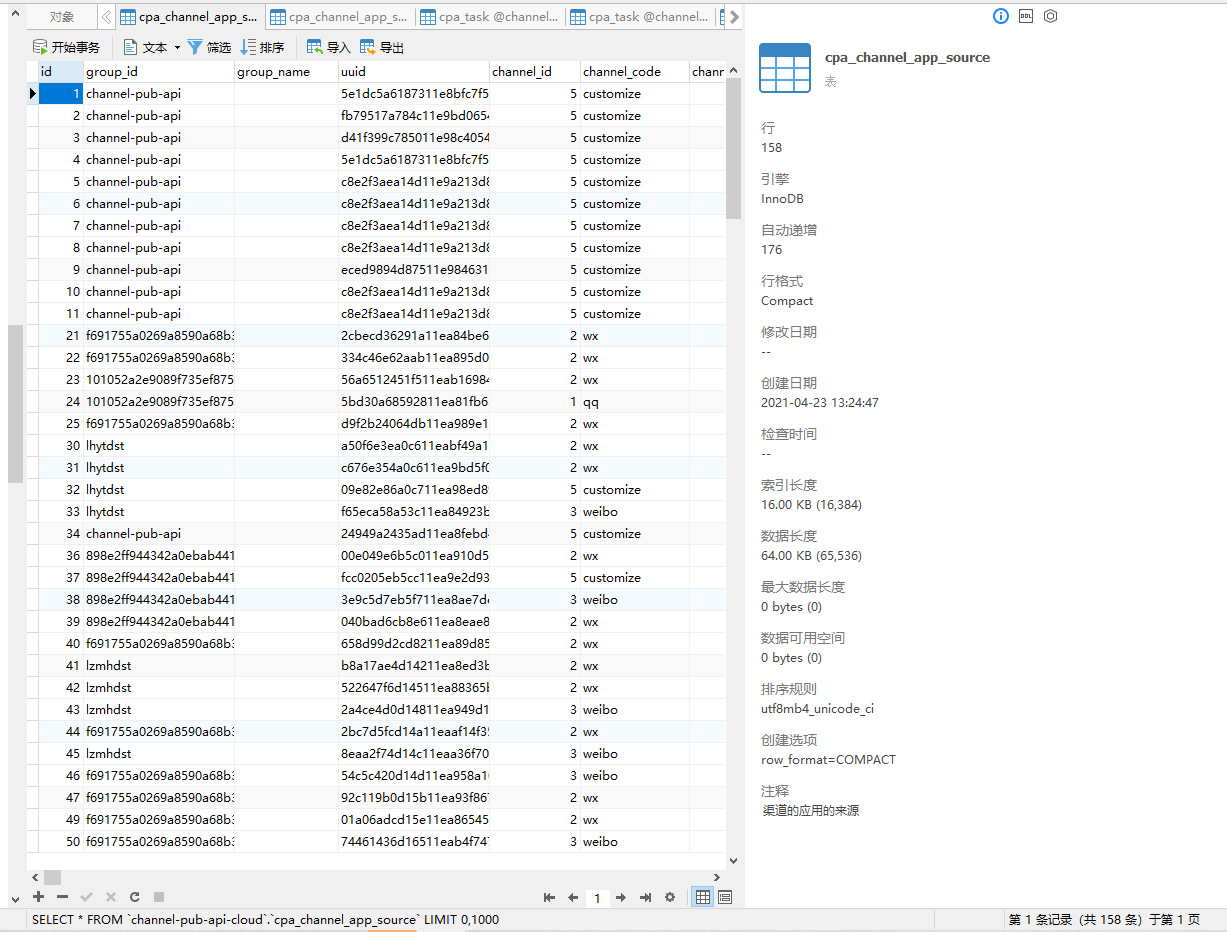Click the id column header

[60, 72]
